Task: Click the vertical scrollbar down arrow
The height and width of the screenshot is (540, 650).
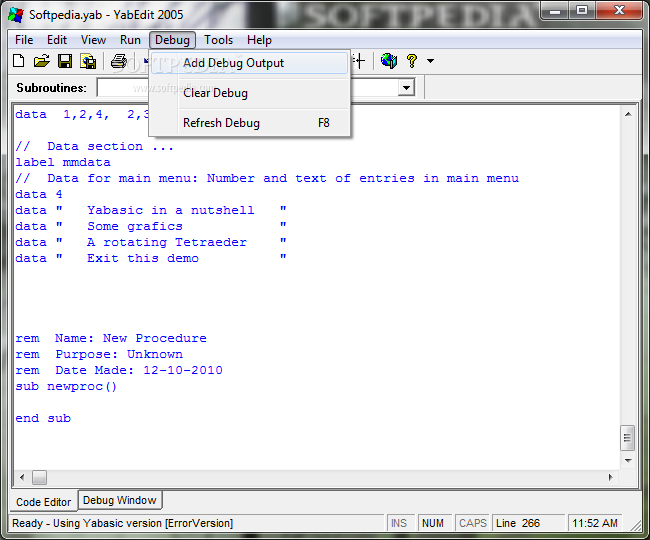Action: coord(628,460)
